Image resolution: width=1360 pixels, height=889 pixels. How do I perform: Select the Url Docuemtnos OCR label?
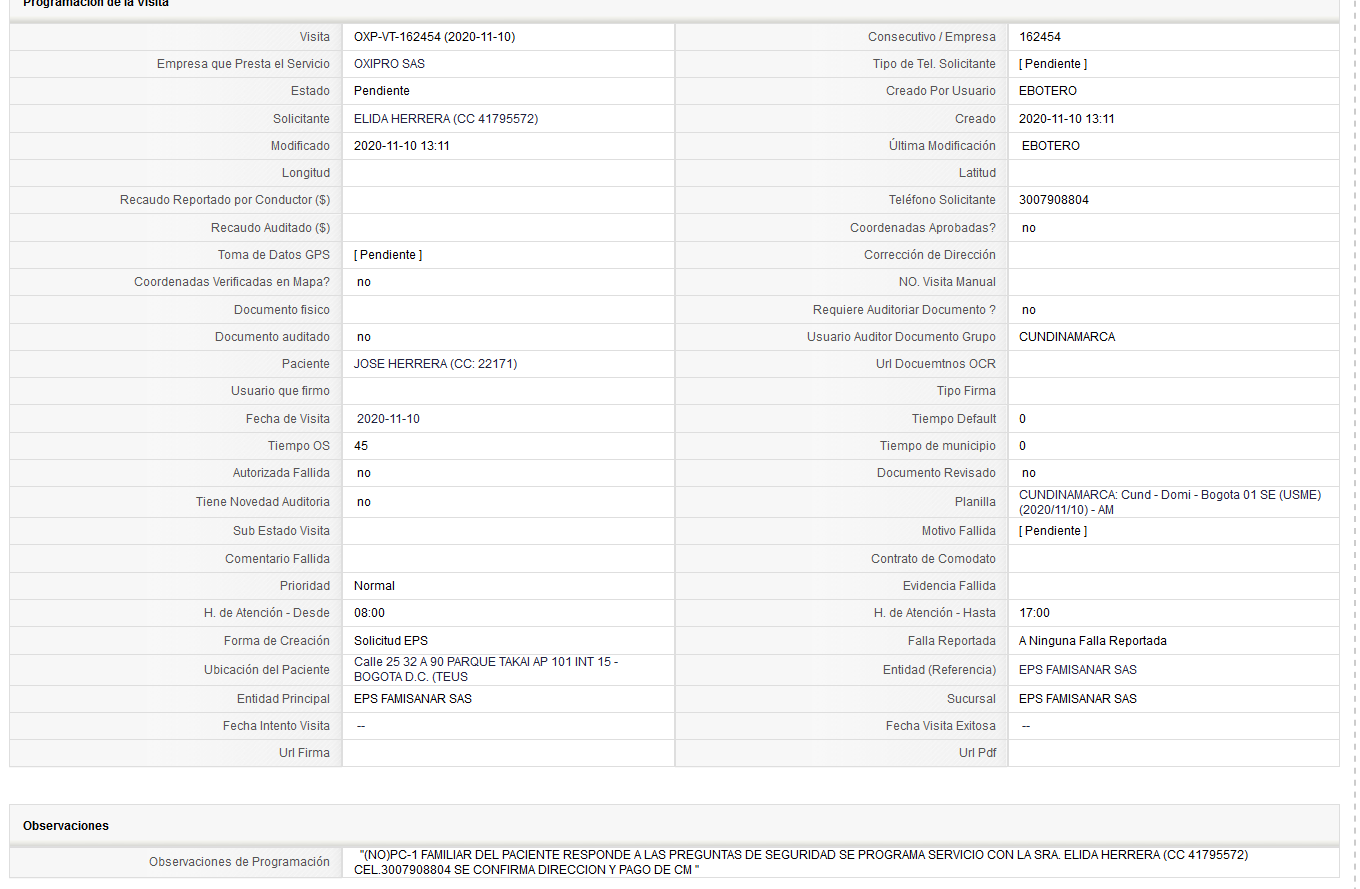click(x=936, y=364)
